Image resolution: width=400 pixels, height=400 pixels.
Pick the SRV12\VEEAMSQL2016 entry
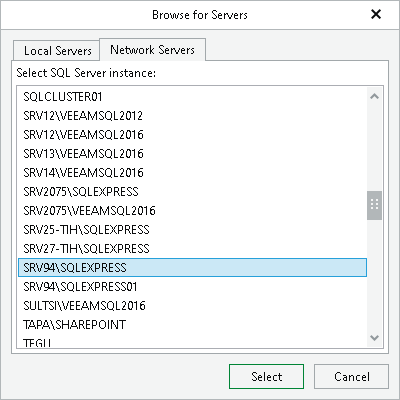(192, 135)
